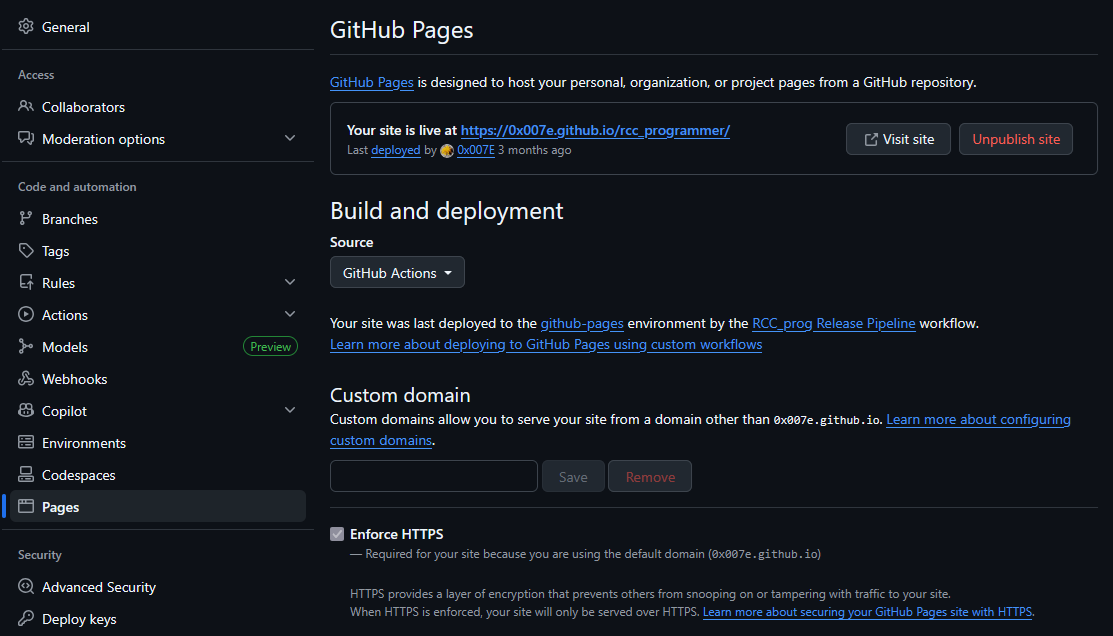Viewport: 1113px width, 636px height.
Task: Click the 0x007E user avatar
Action: click(447, 150)
